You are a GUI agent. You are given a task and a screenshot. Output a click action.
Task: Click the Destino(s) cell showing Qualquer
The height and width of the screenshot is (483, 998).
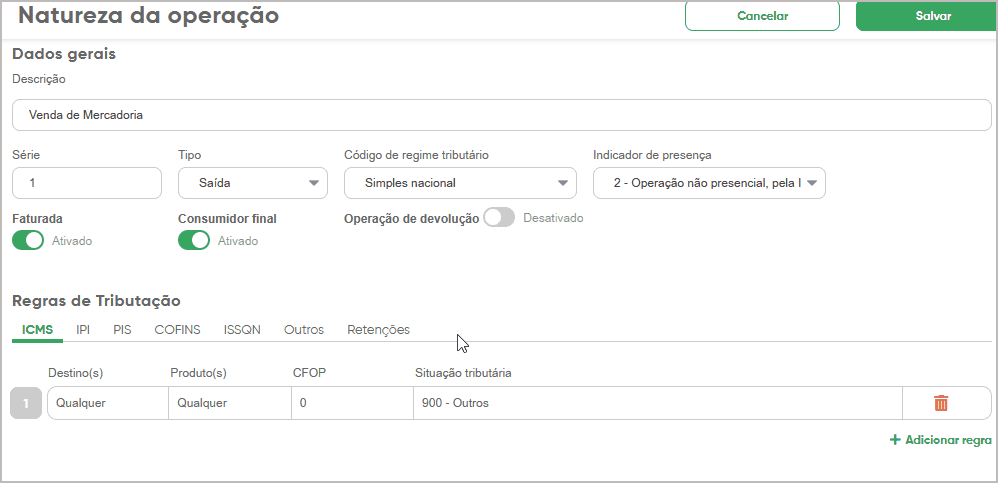pyautogui.click(x=108, y=403)
